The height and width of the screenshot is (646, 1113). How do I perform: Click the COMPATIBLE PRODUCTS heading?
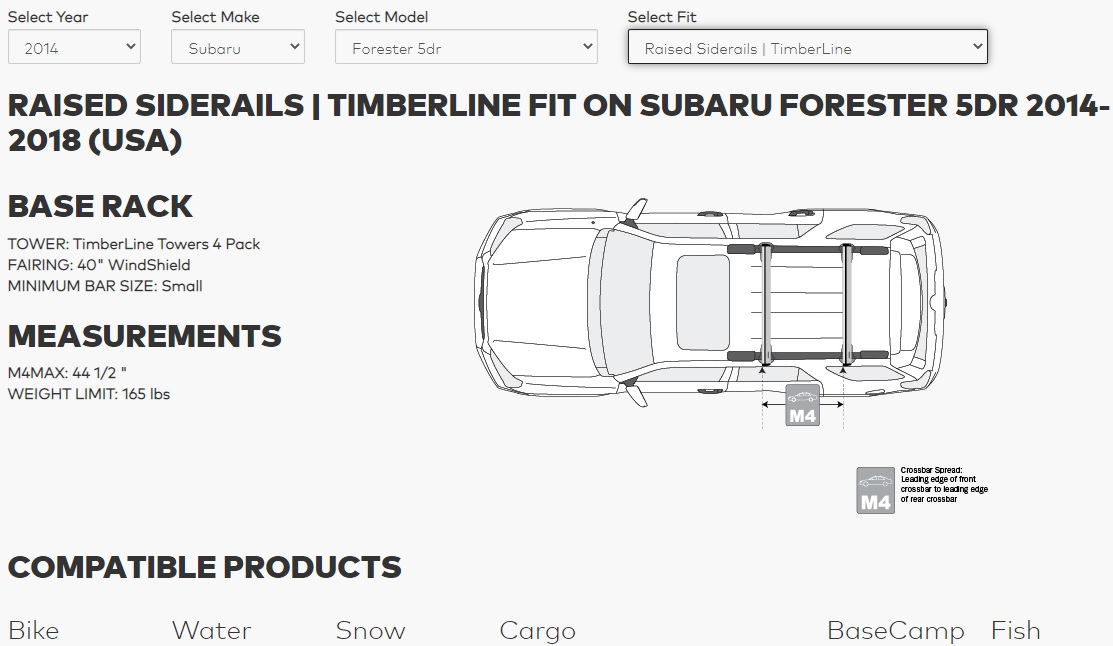[204, 567]
